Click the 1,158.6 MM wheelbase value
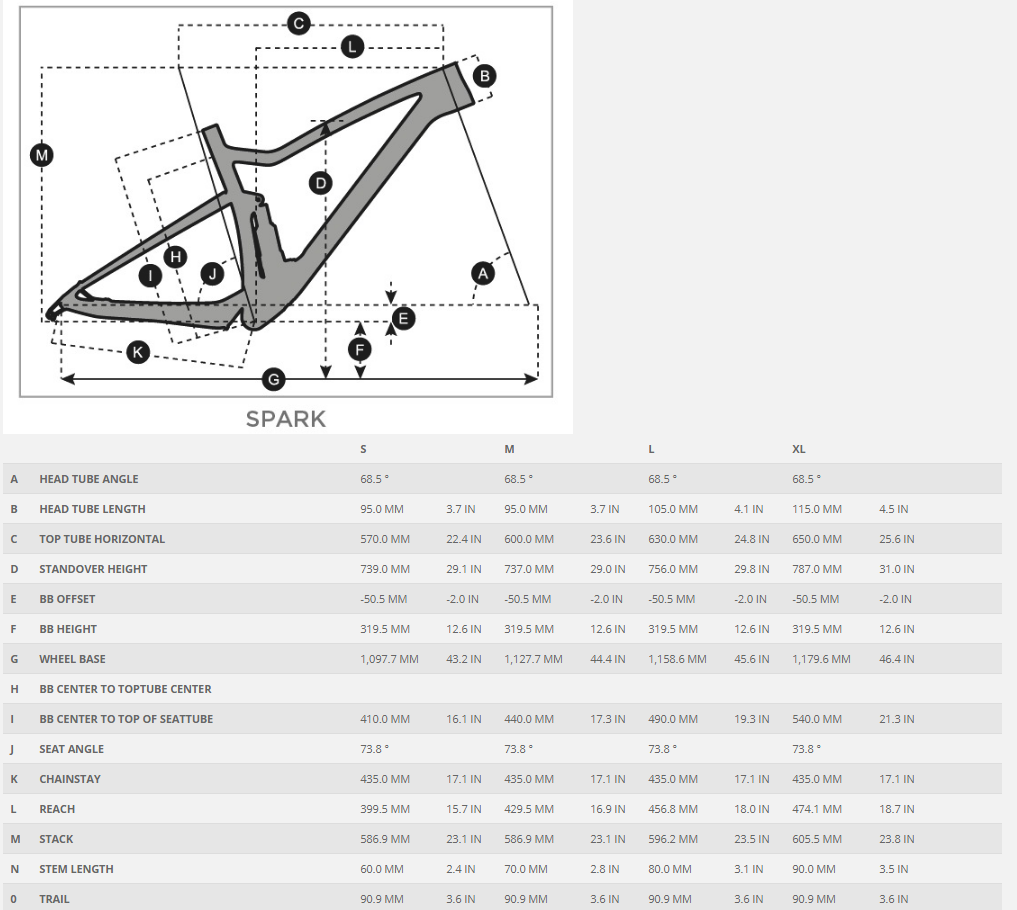 [x=677, y=659]
